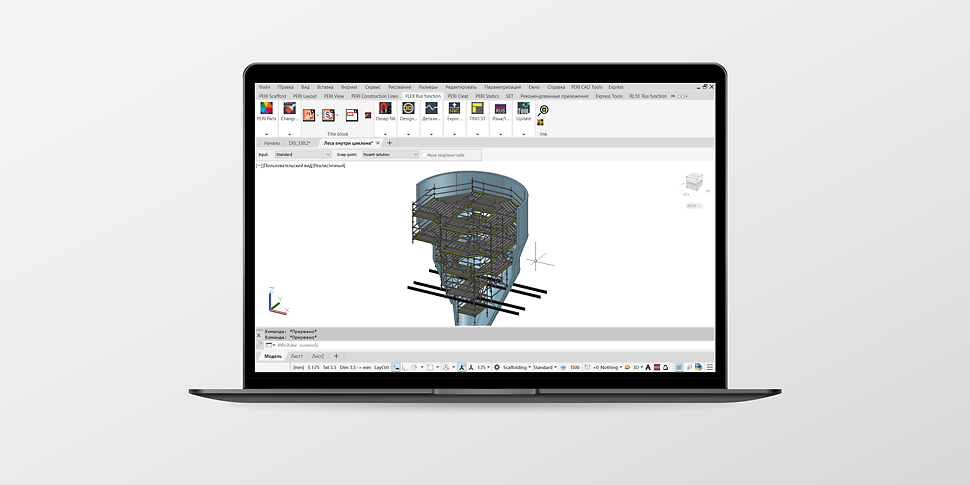Screen dimensions: 970x485
Task: Close the Леса внутри циклона tab
Action: pyautogui.click(x=378, y=143)
